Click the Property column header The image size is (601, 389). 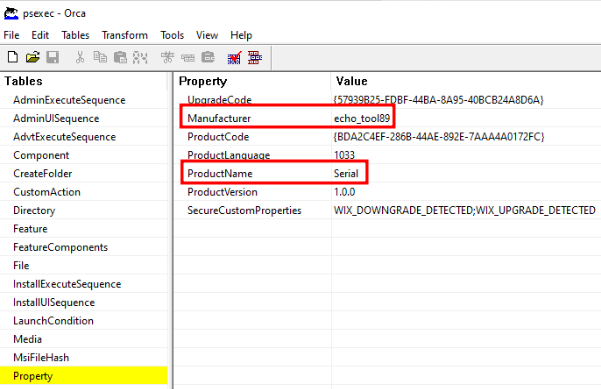pos(253,81)
